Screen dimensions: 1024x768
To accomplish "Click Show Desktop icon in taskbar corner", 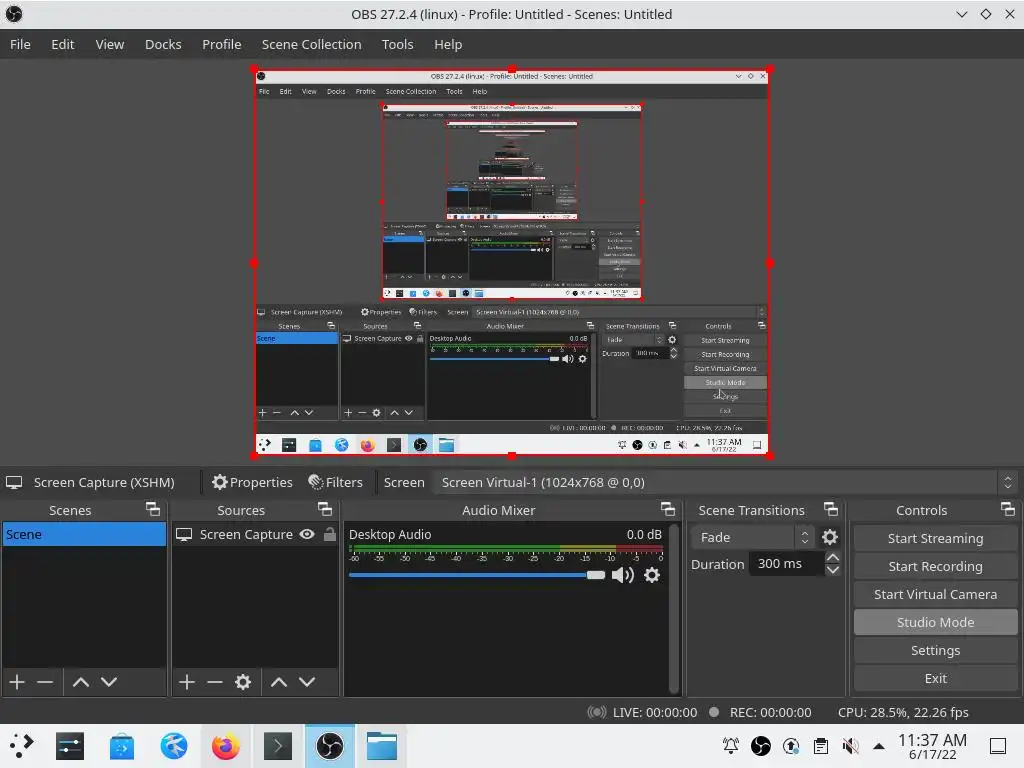I will (998, 746).
